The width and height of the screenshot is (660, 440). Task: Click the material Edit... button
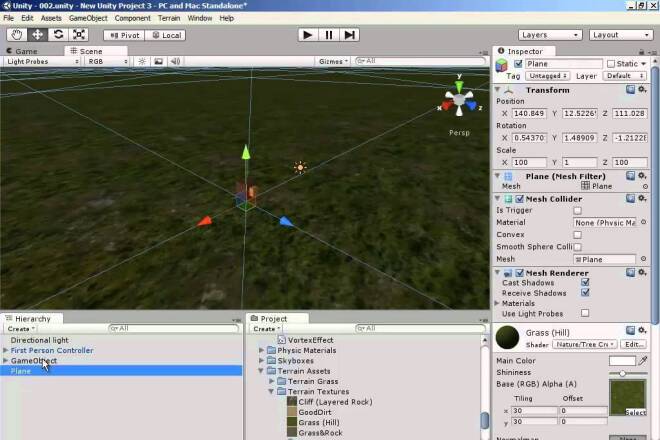click(x=634, y=344)
